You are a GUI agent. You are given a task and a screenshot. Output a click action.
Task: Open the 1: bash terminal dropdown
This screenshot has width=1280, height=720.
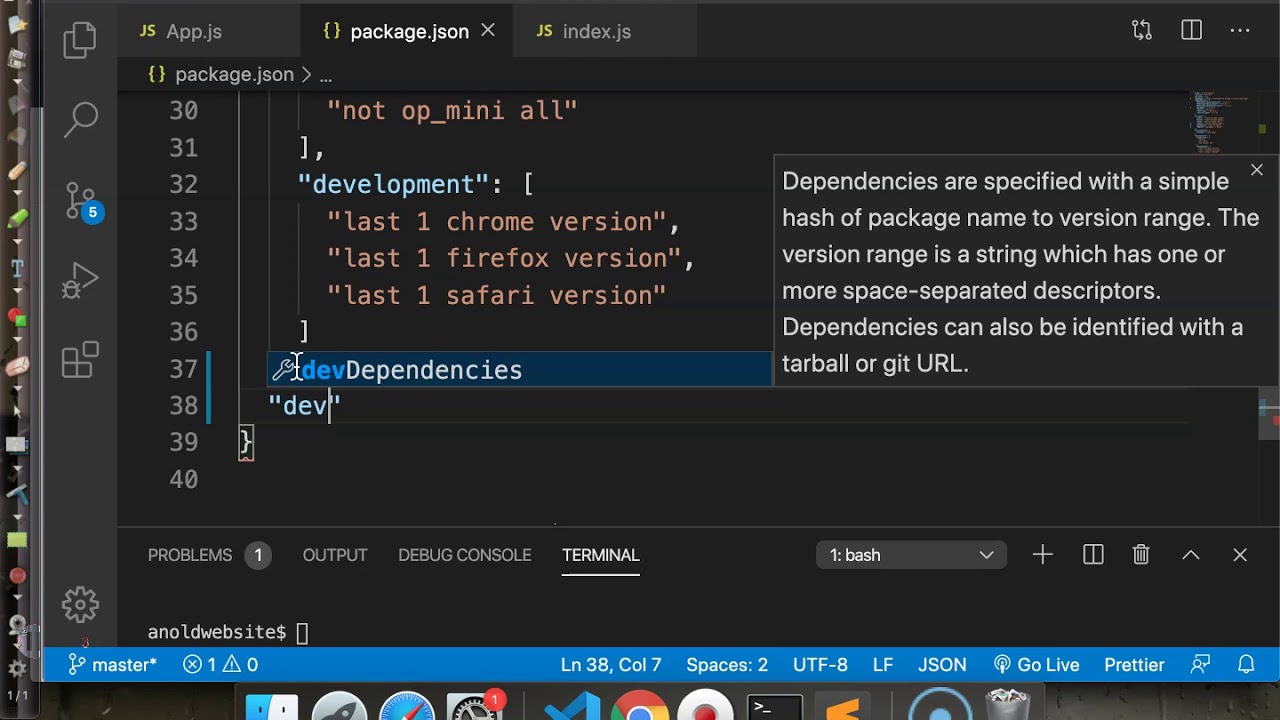pyautogui.click(x=912, y=555)
